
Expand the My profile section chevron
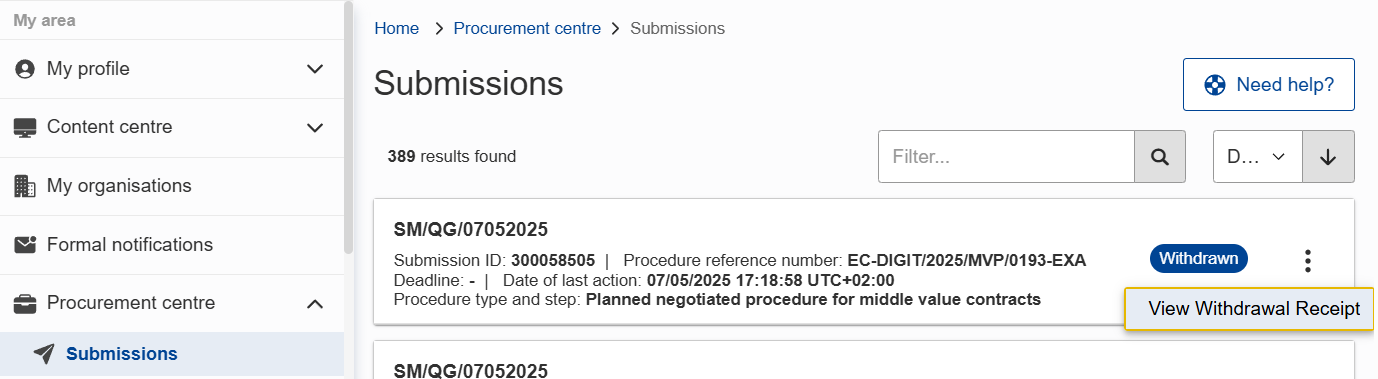tap(315, 69)
